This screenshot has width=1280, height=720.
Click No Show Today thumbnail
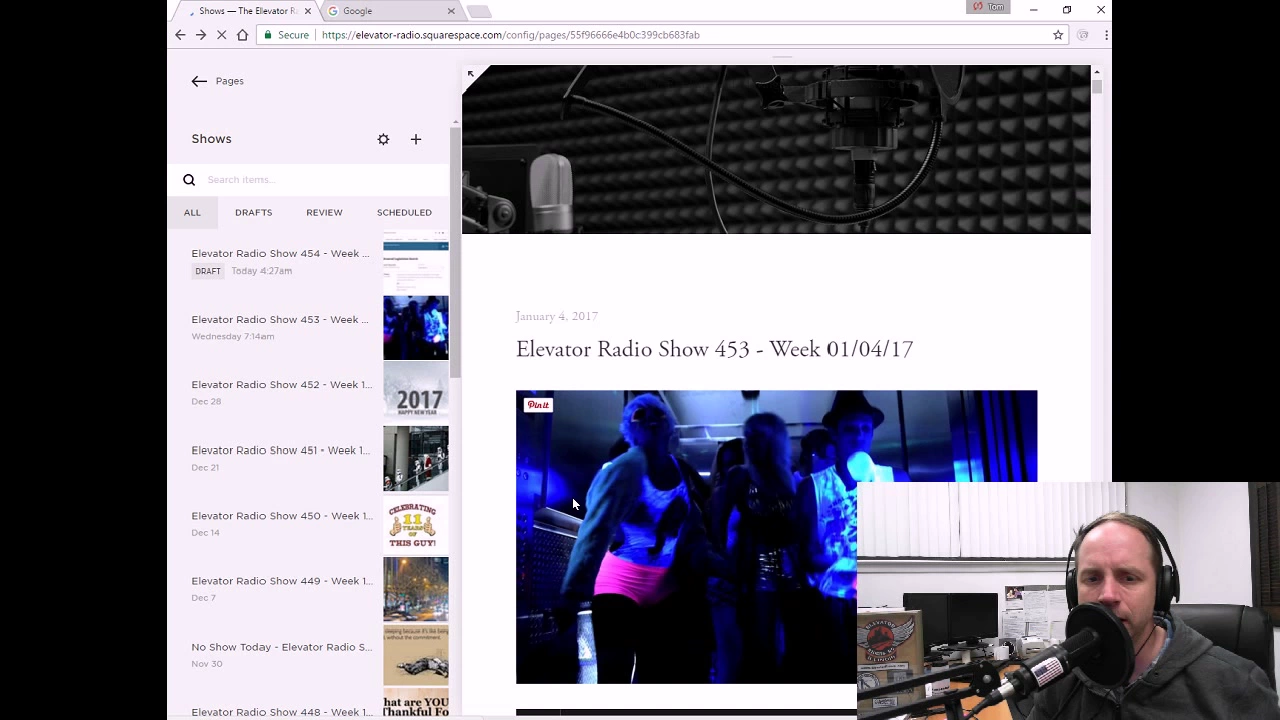[x=416, y=655]
